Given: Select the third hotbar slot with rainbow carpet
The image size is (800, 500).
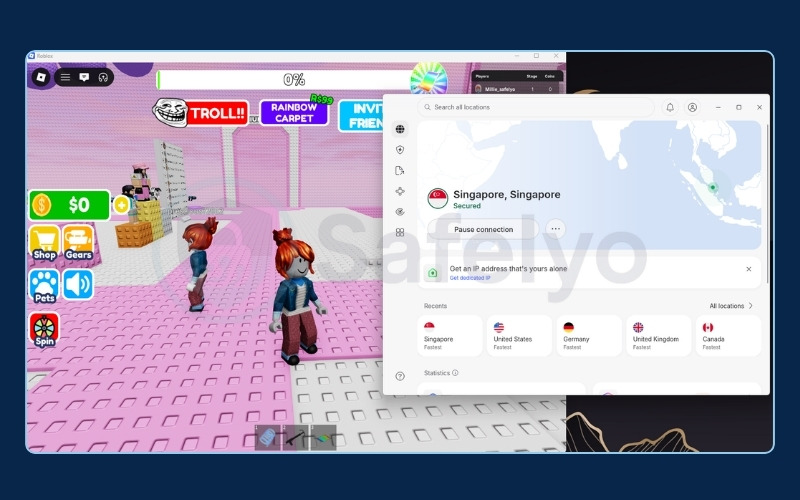Looking at the screenshot, I should [323, 438].
